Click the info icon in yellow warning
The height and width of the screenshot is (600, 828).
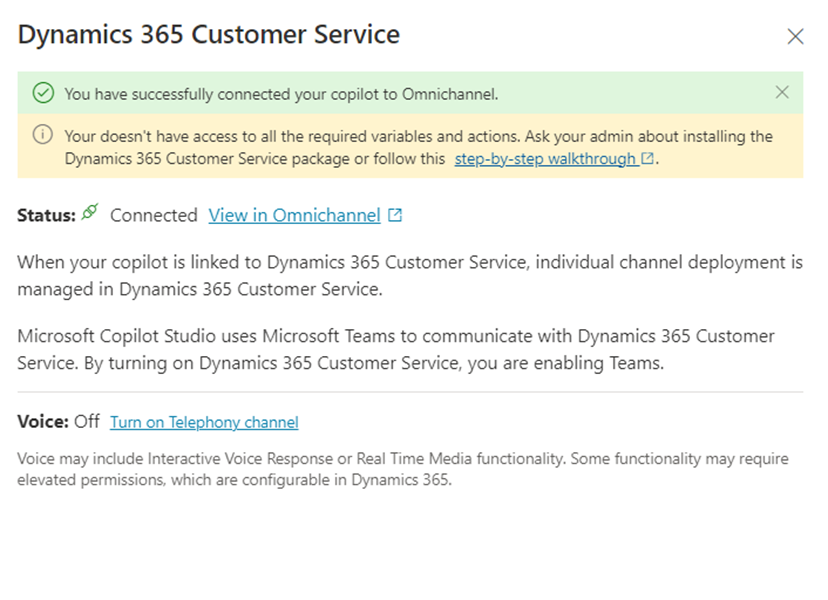point(42,135)
